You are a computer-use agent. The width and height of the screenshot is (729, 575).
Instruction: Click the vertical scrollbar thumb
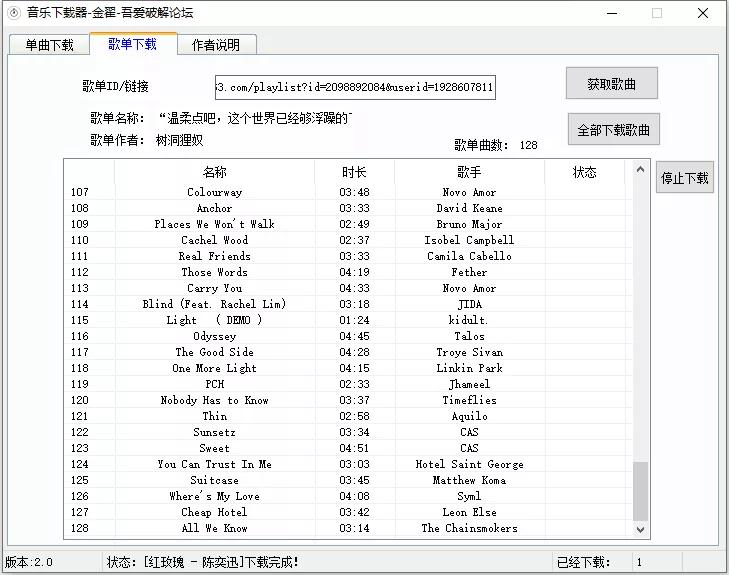pyautogui.click(x=640, y=491)
